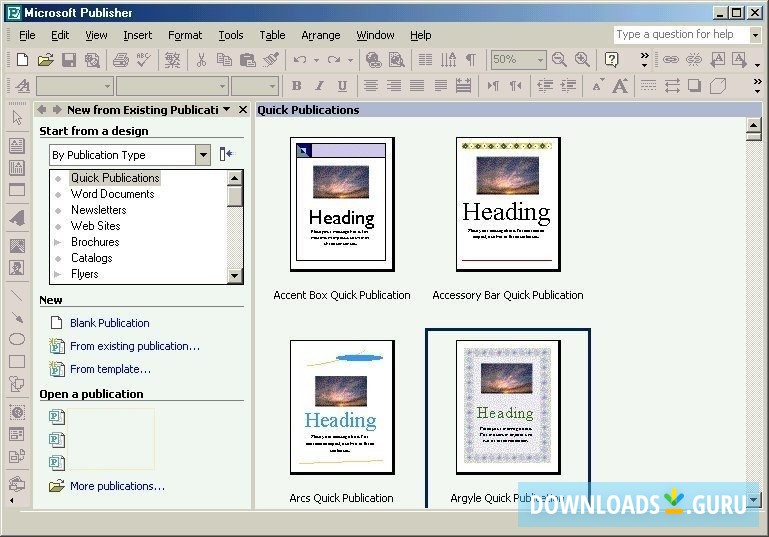Click the Undo arrow icon
Viewport: 769px width, 537px height.
tap(300, 60)
